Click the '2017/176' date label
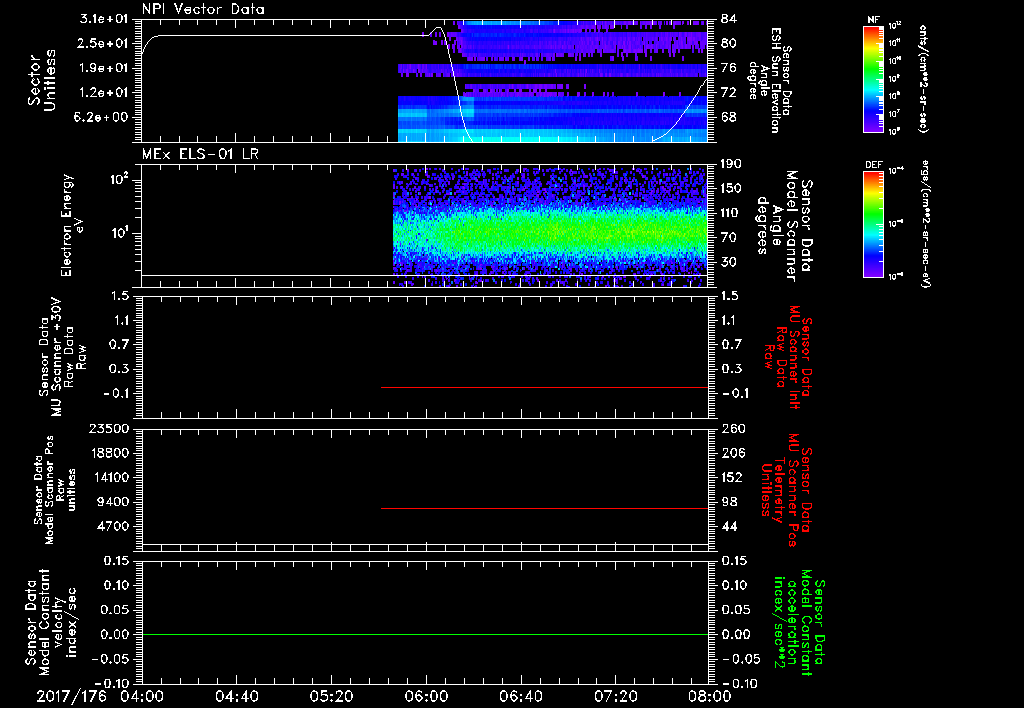1024x708 pixels. click(71, 696)
